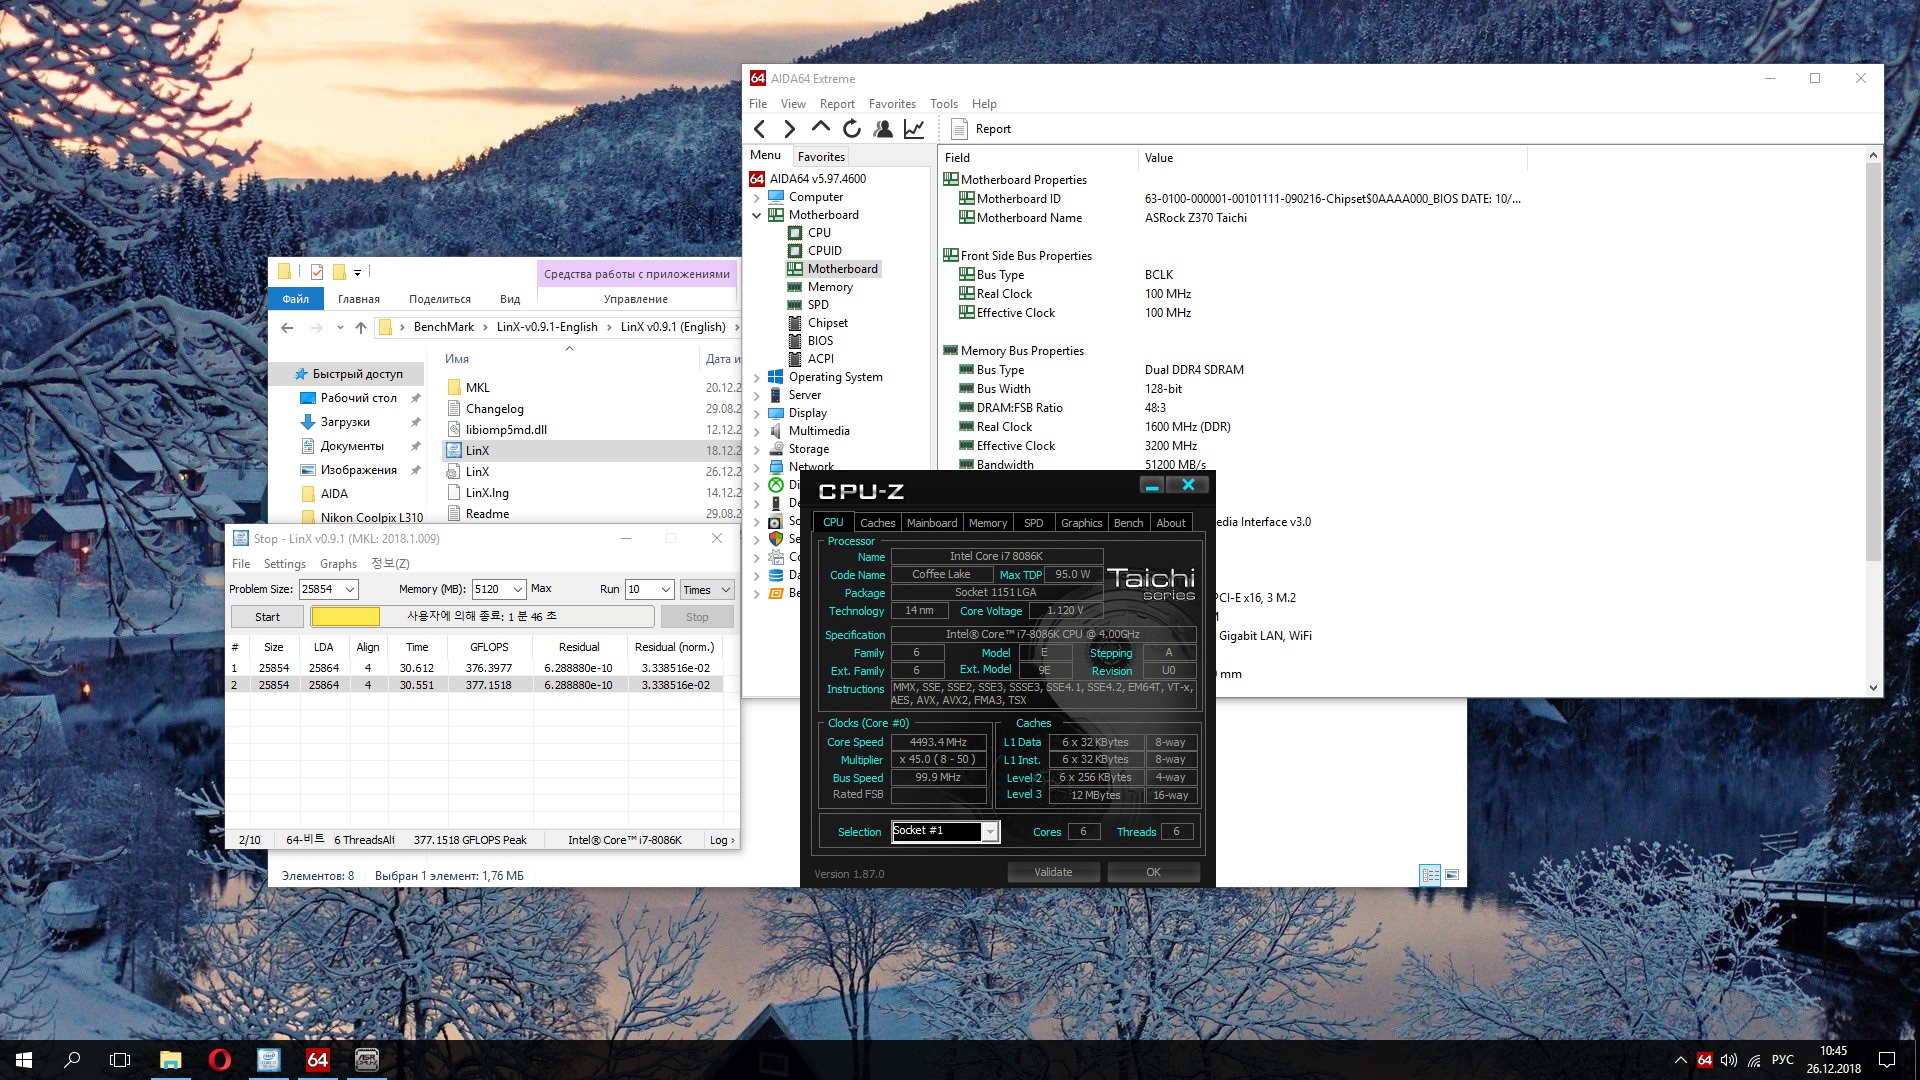Switch Explorer to large icons view toggle
The image size is (1920, 1080).
click(1452, 875)
